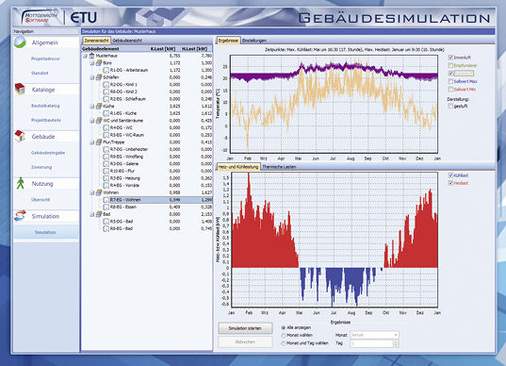This screenshot has height=366, width=506.
Task: Click the Kataloge books icon
Action: tap(20, 89)
